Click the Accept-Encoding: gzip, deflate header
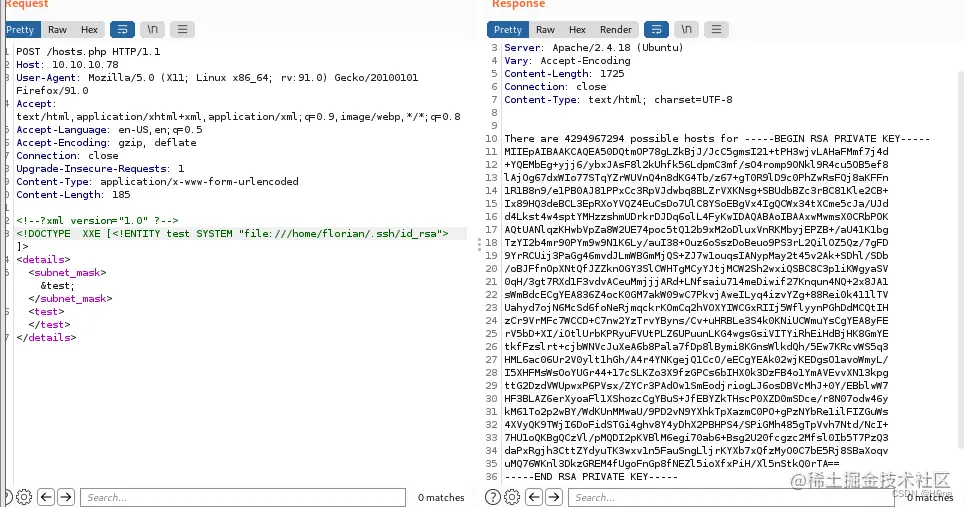Screen dimensions: 967x507 point(106,142)
